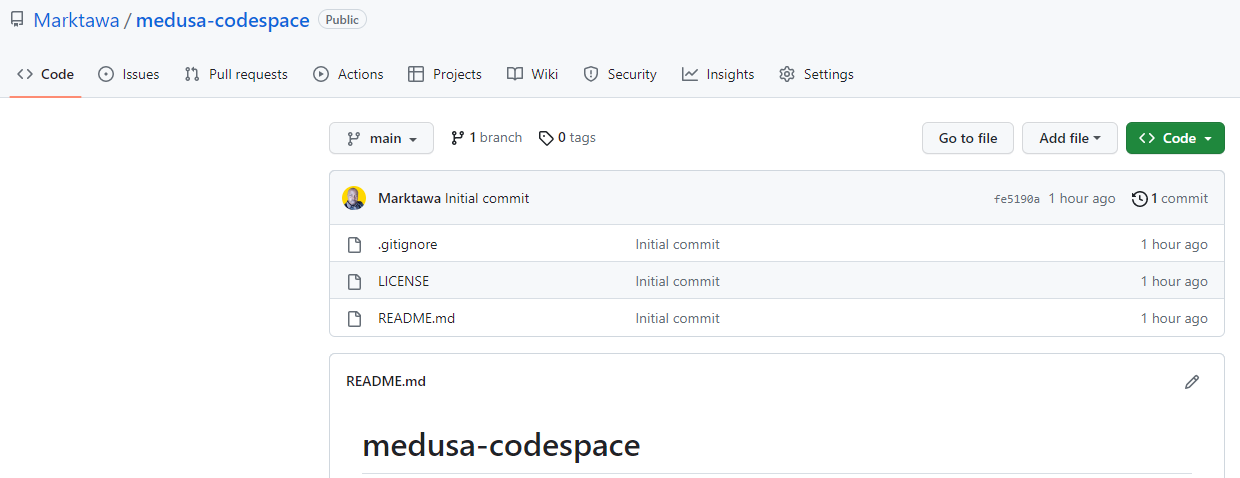Click file icon next to LICENSE

pyautogui.click(x=354, y=281)
